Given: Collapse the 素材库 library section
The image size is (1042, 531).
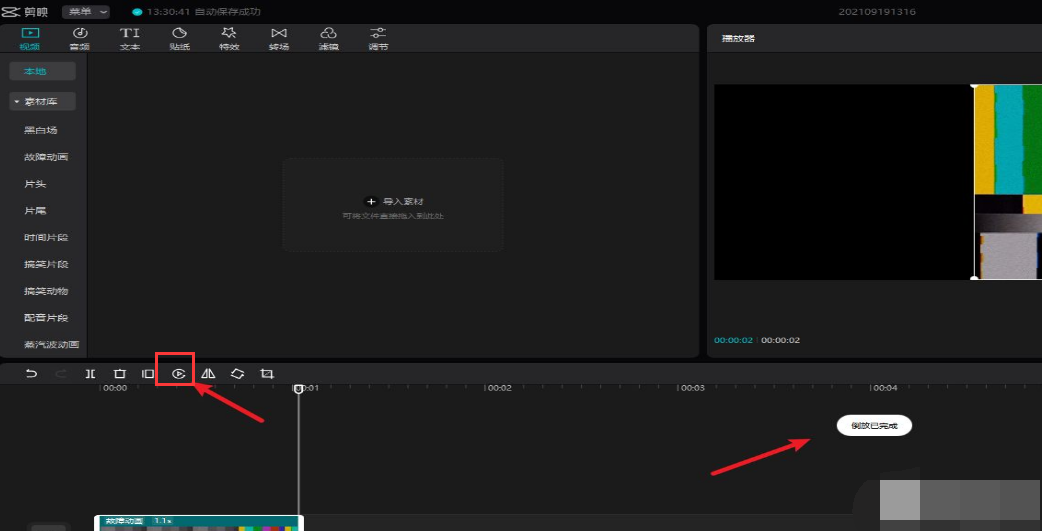Looking at the screenshot, I should click(43, 102).
